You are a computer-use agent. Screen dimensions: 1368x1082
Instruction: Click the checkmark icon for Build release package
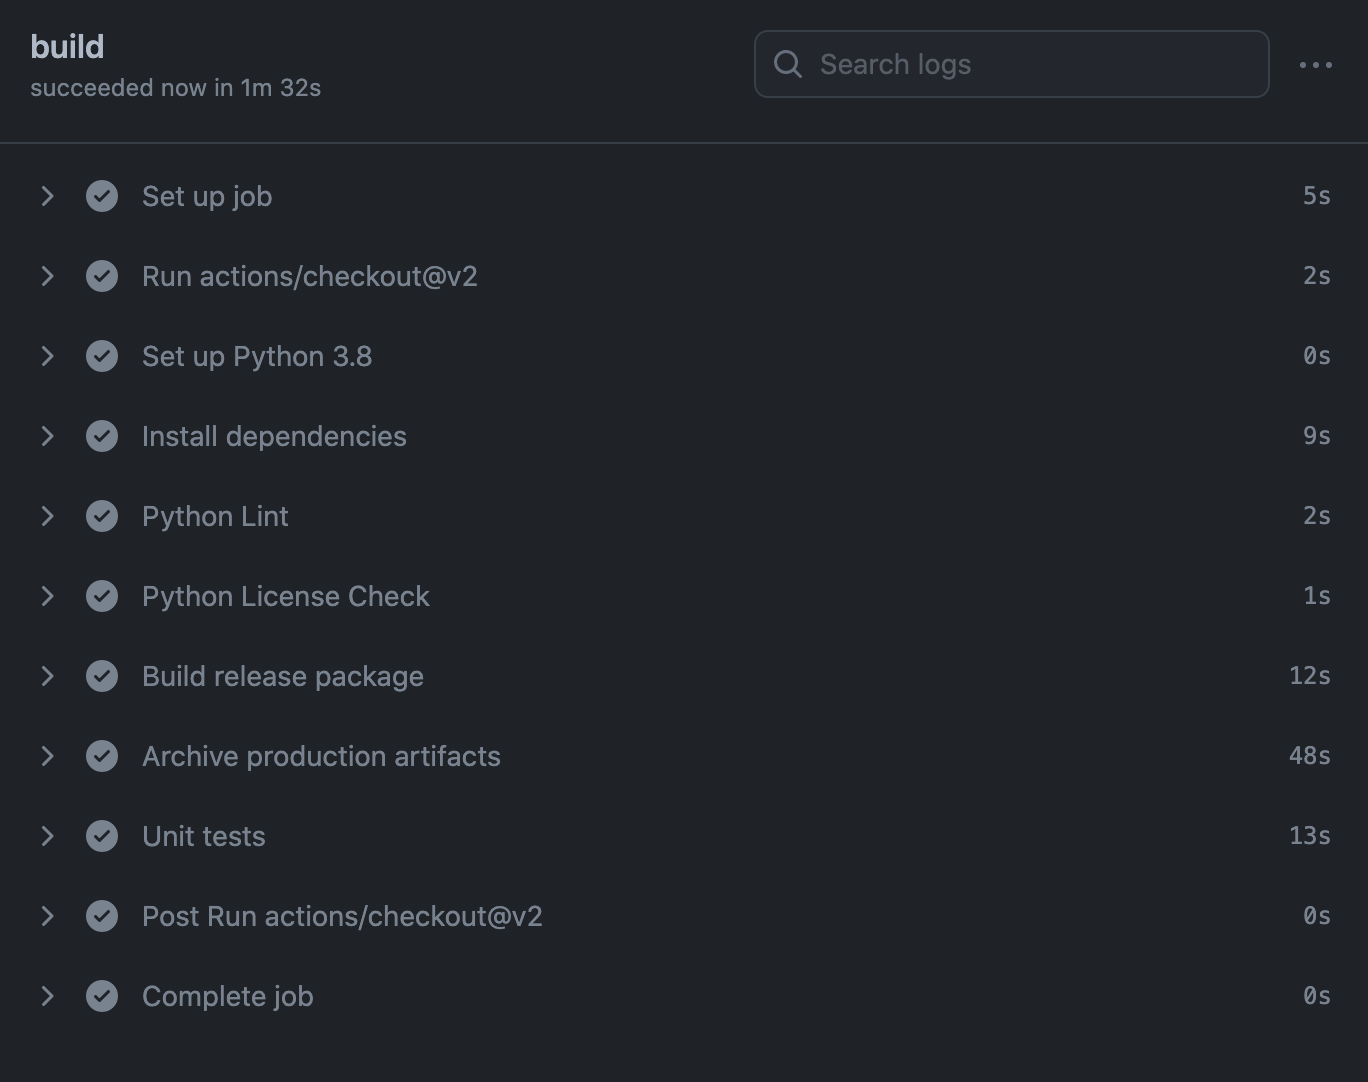click(x=102, y=676)
